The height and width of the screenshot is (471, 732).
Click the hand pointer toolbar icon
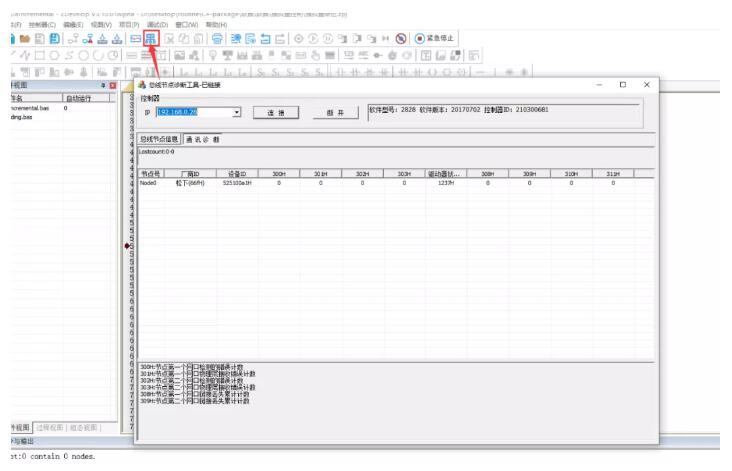316,56
